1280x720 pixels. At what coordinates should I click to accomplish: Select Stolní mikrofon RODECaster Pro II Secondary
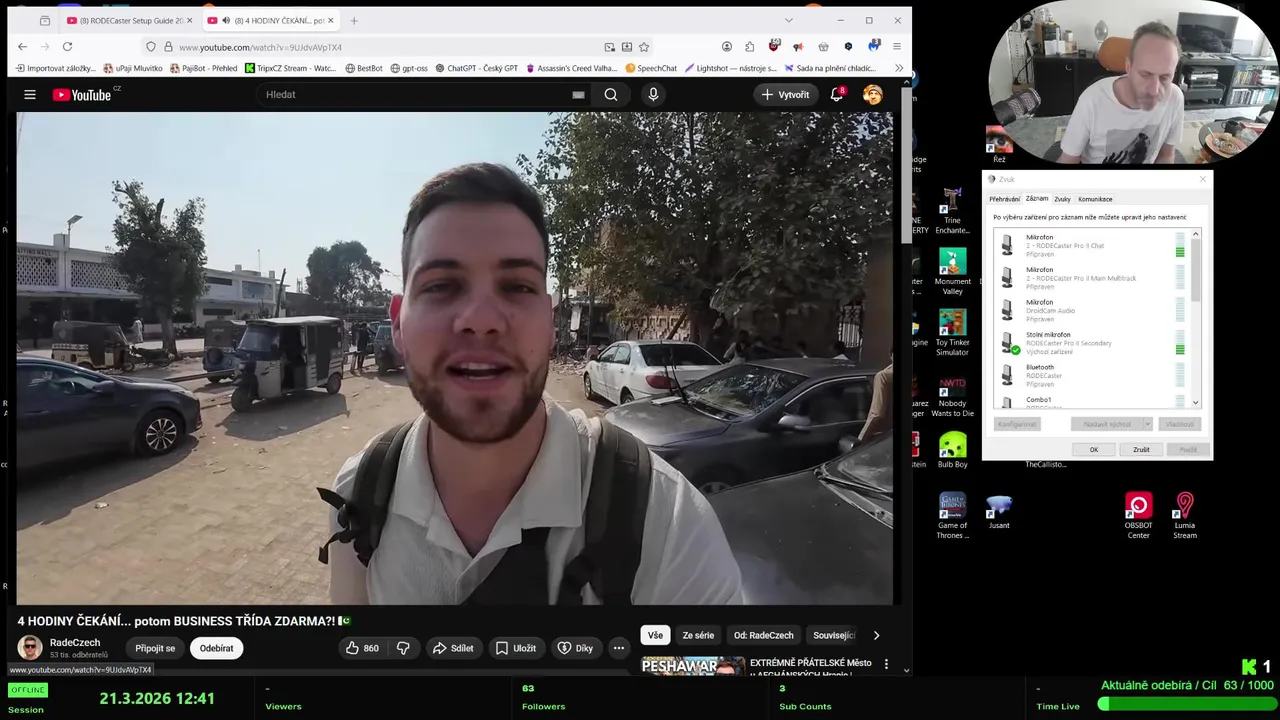pyautogui.click(x=1091, y=343)
